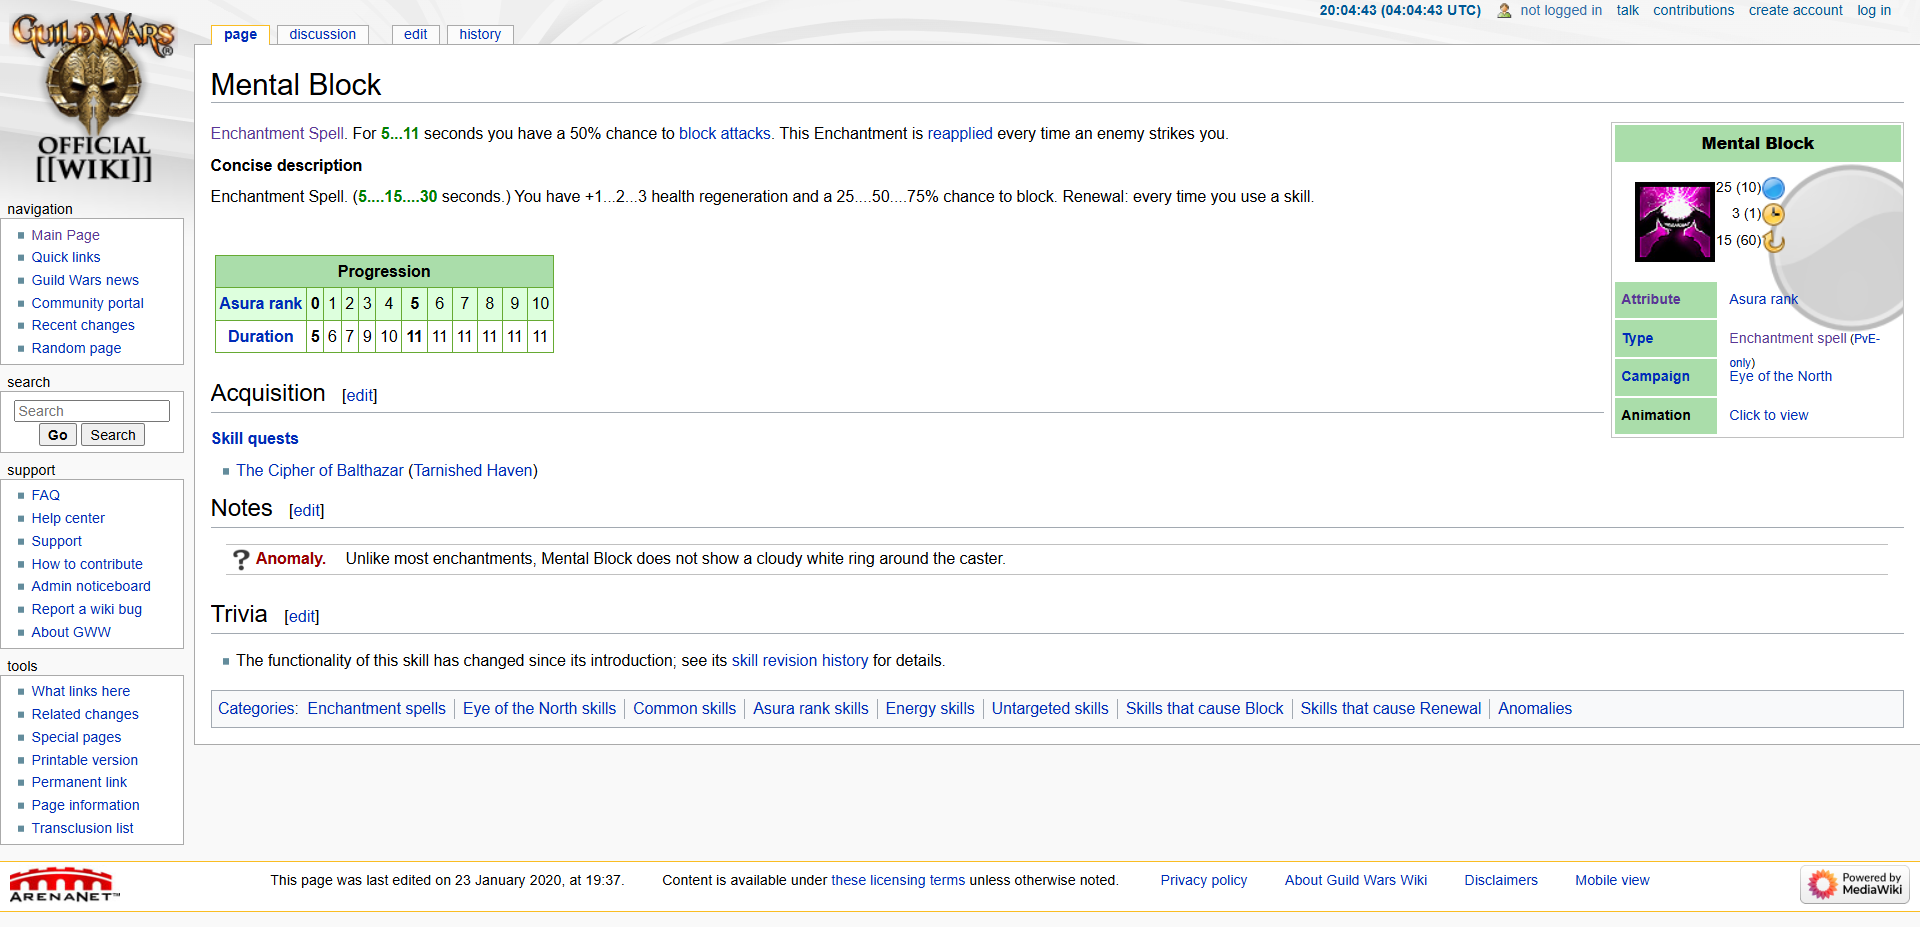Open What links here tool

tap(80, 691)
